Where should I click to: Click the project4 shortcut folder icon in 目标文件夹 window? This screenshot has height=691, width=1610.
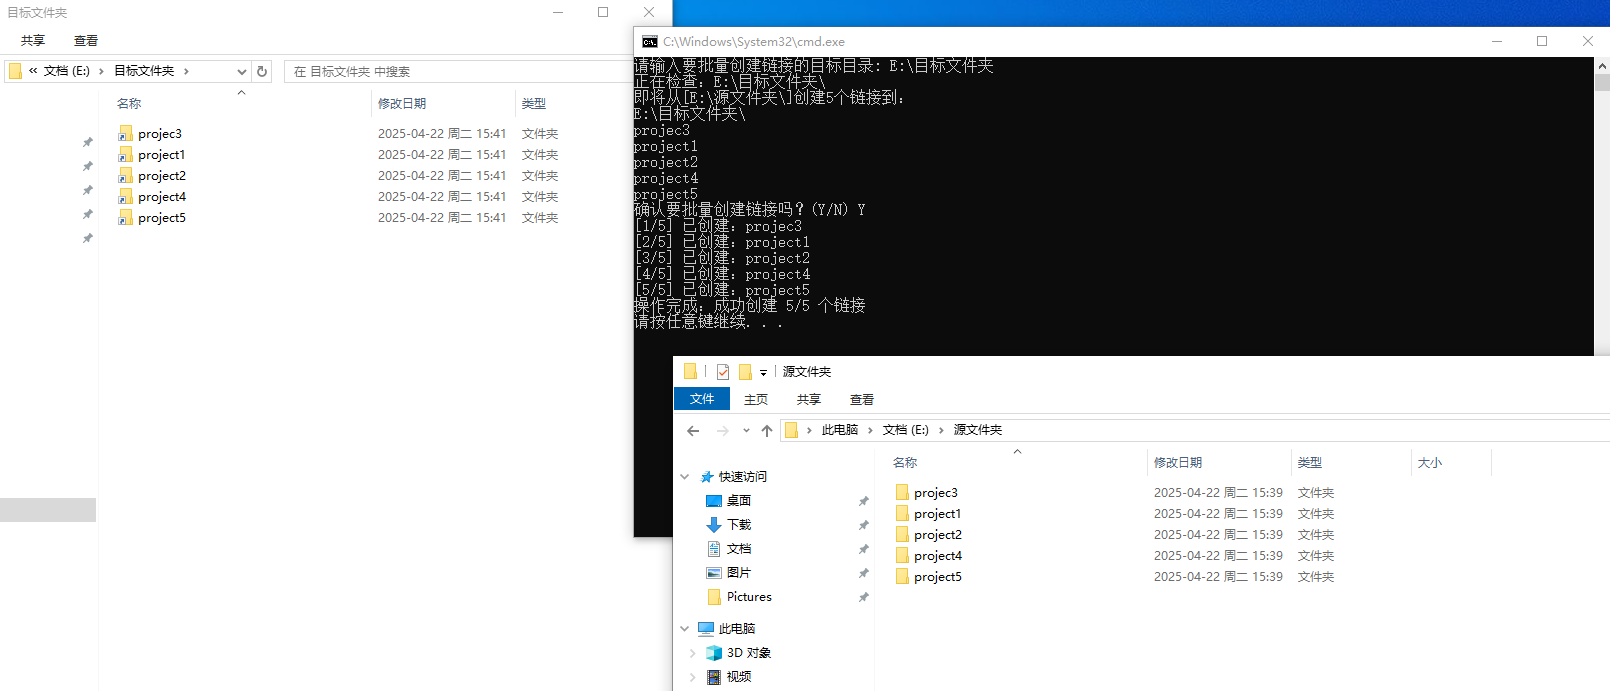pos(125,196)
